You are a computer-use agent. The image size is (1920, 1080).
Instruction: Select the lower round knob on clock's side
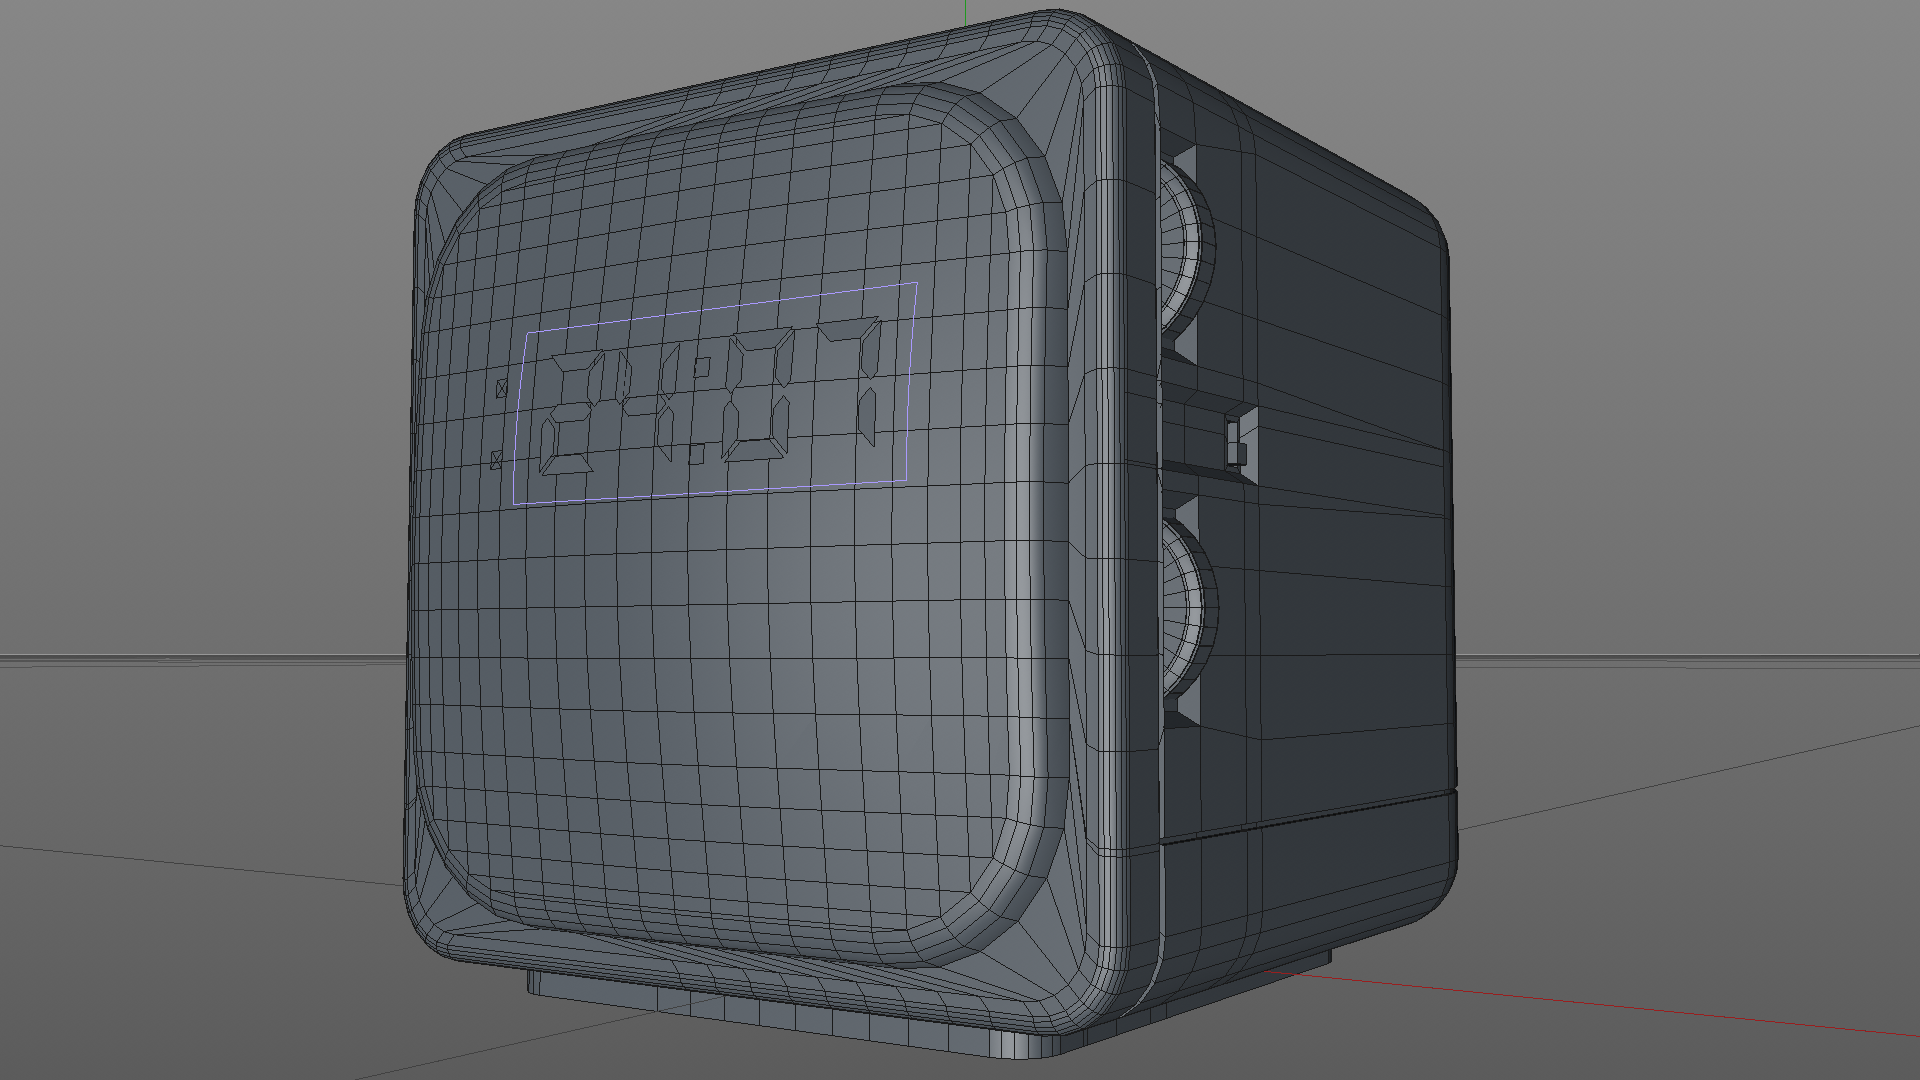pos(1190,610)
